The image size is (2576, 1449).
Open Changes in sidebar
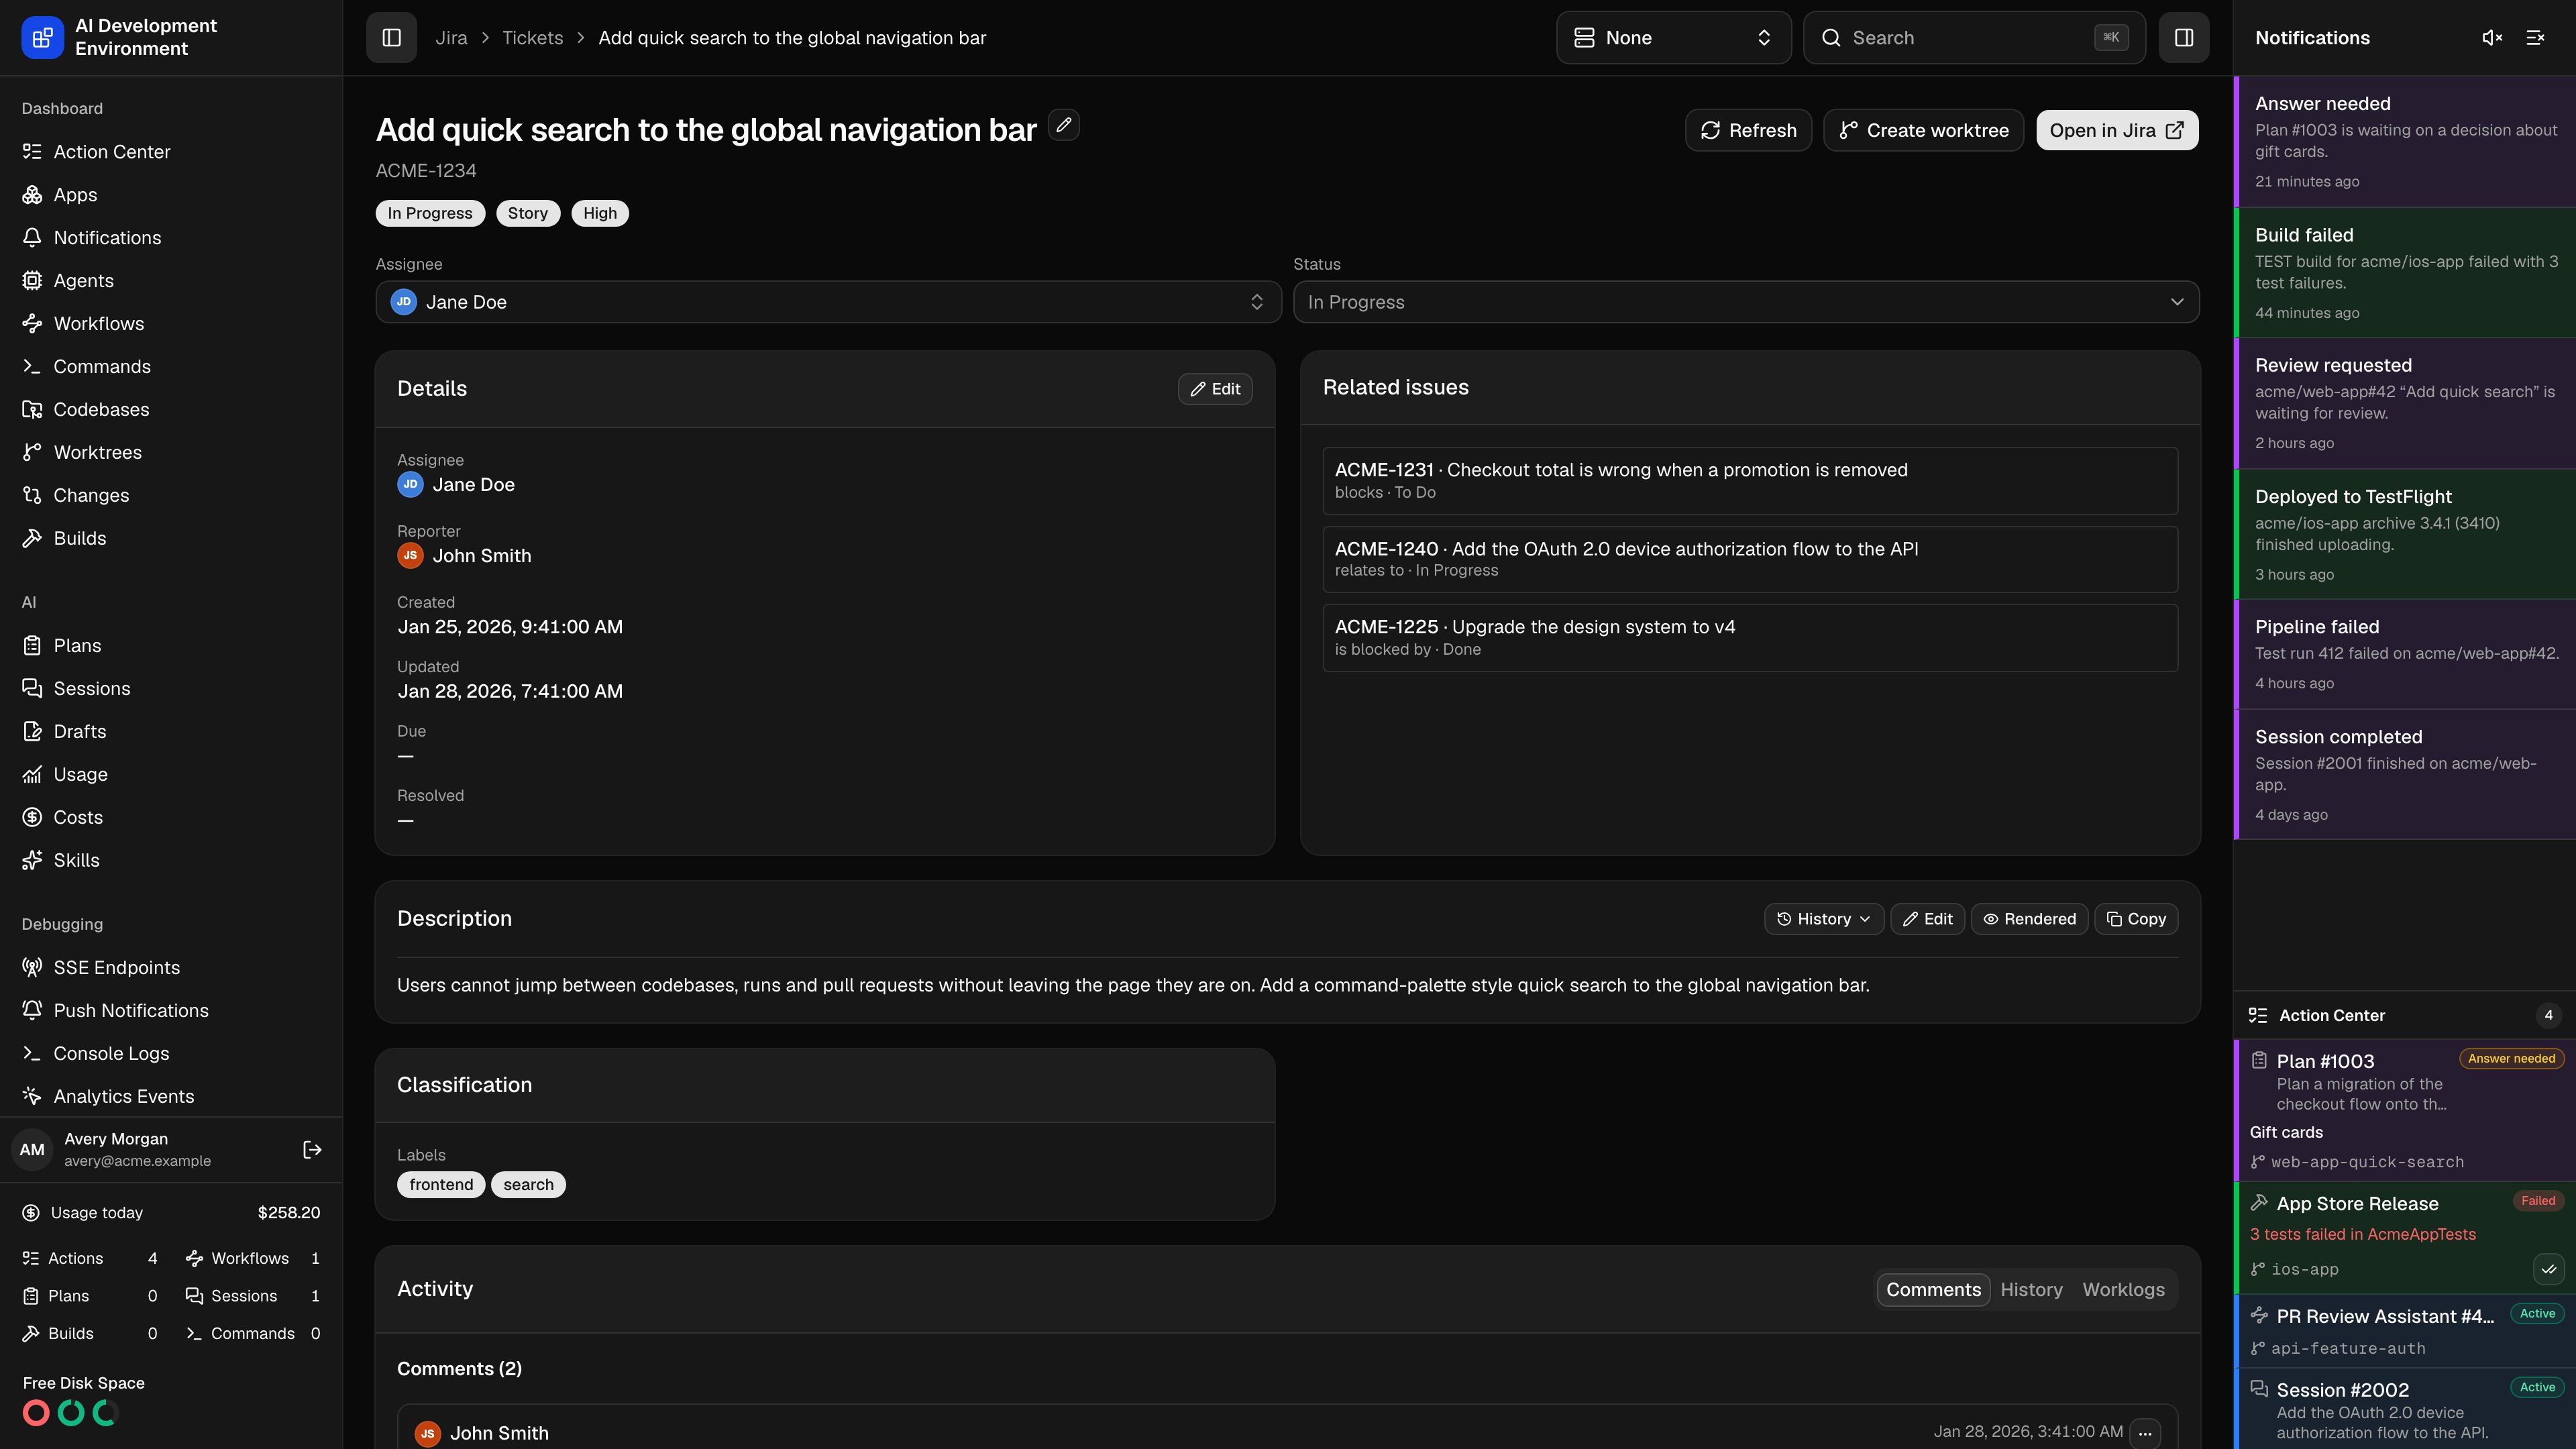click(171, 496)
